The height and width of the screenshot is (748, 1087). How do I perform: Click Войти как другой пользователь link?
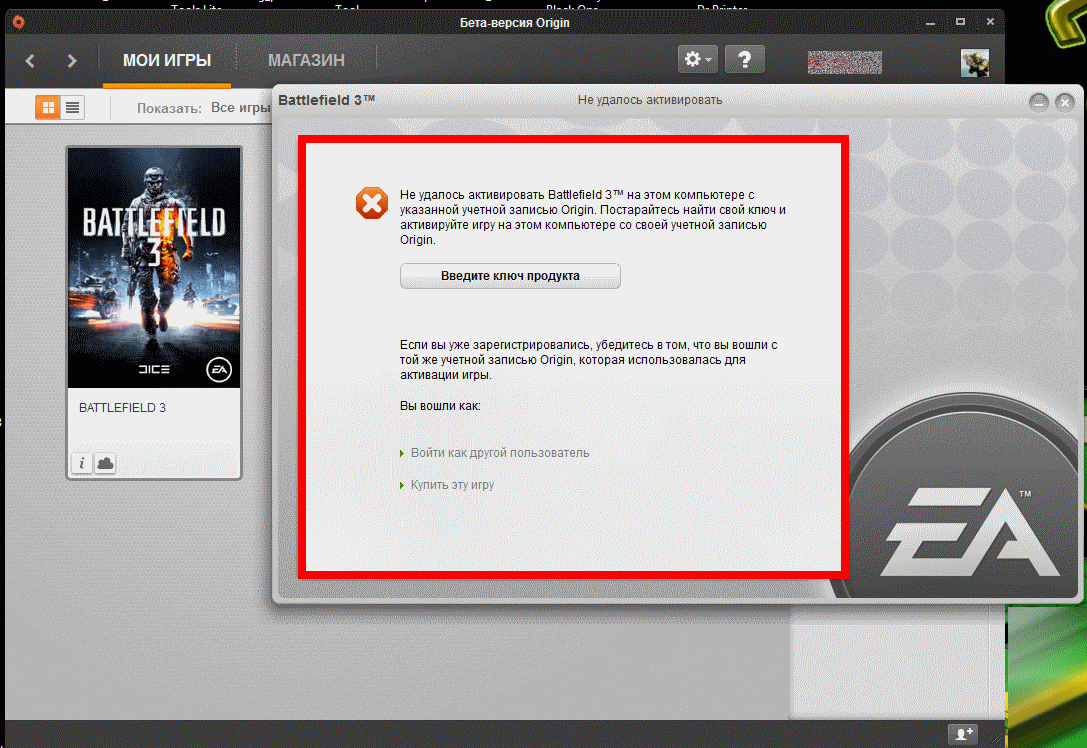coord(500,453)
